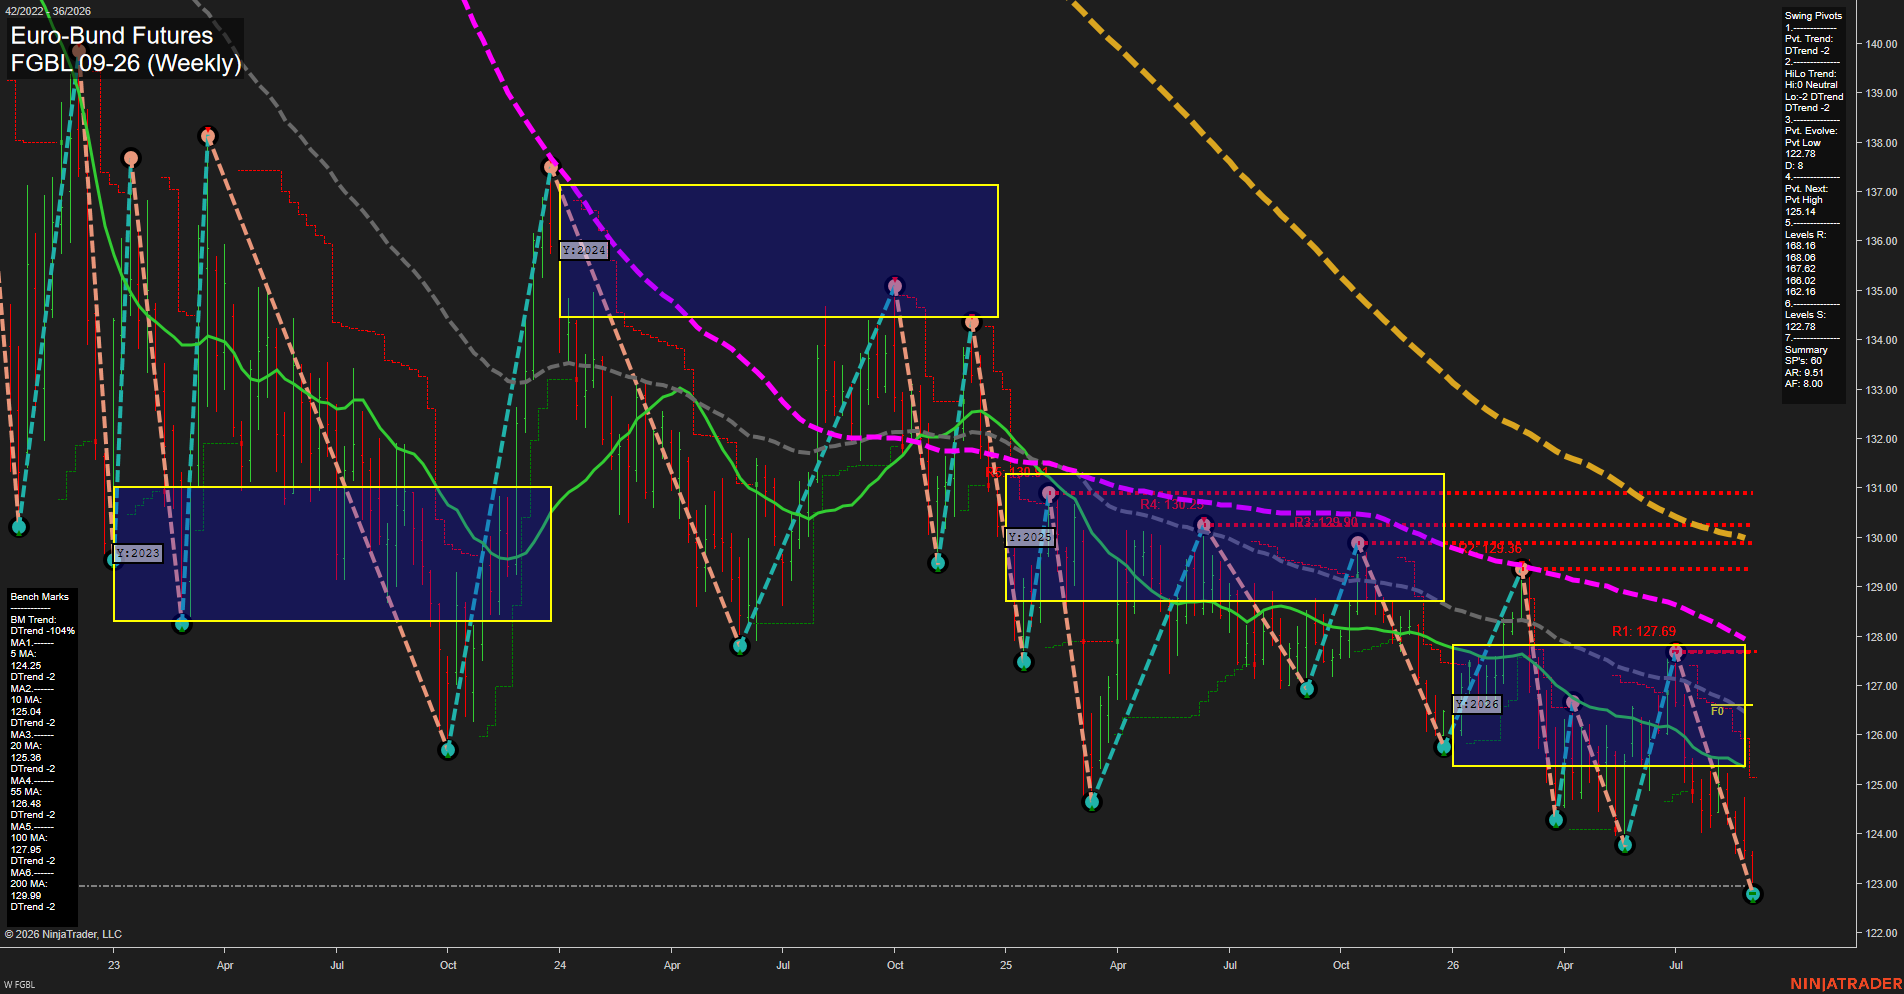The width and height of the screenshot is (1904, 994).
Task: Select the 'Y:2023' yearly range label
Action: pos(138,553)
